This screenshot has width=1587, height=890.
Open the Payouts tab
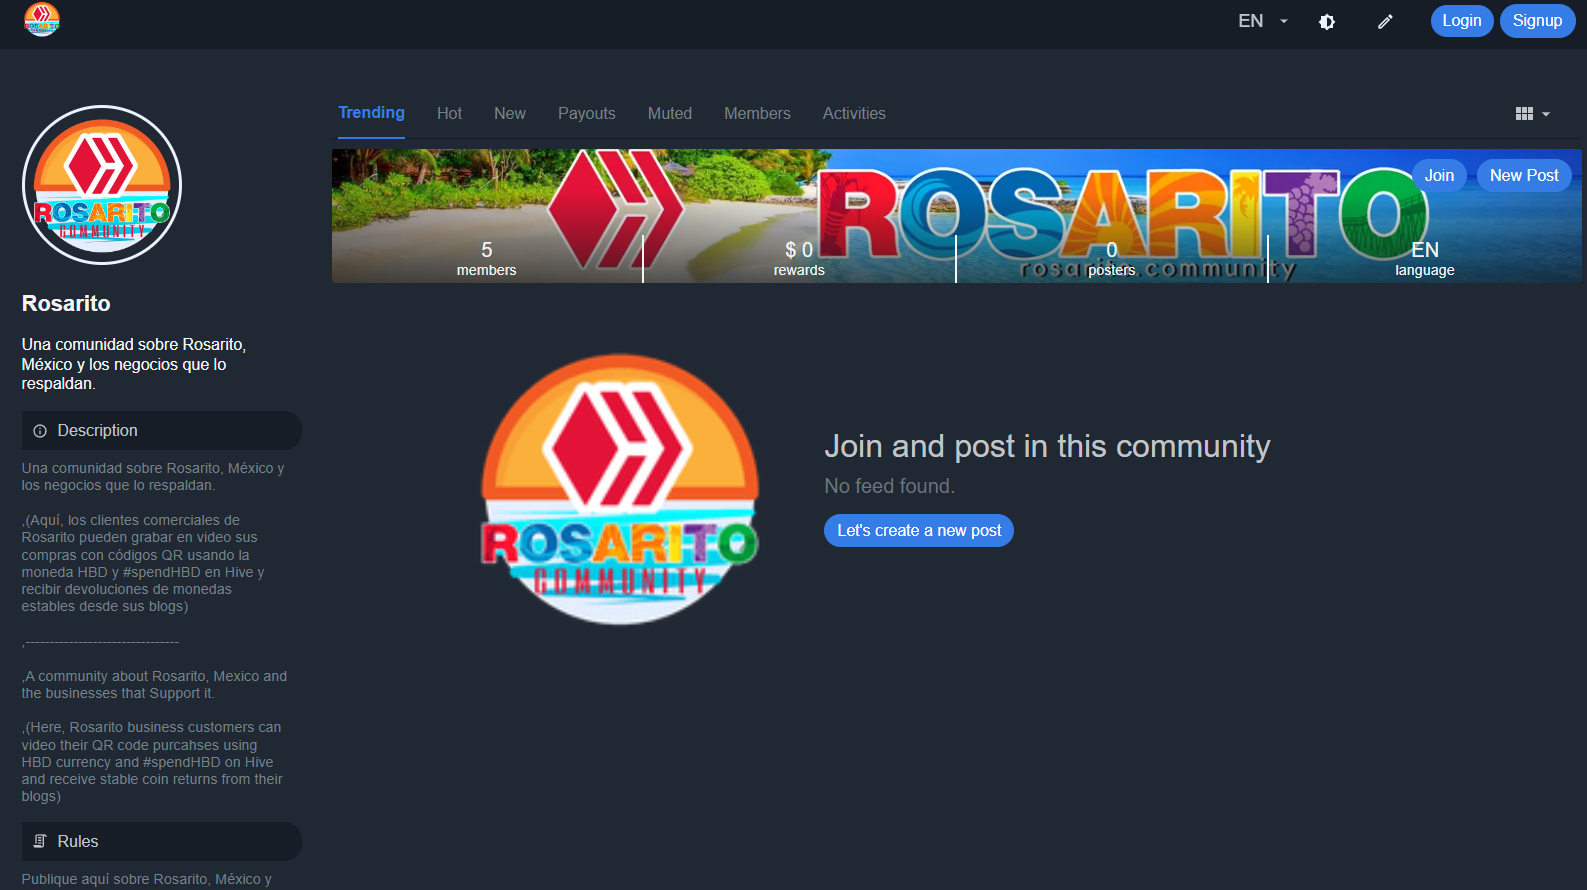(x=587, y=114)
